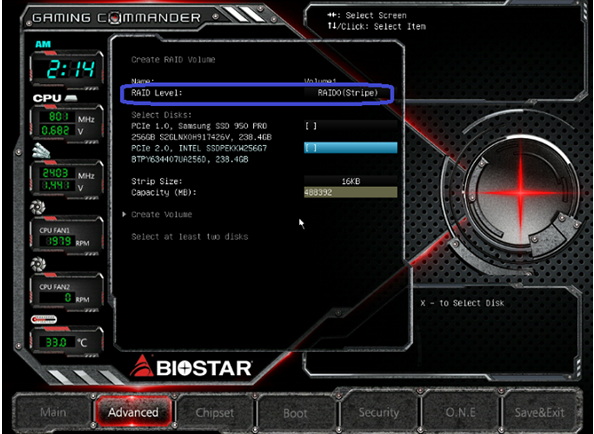
Task: Click the RAM memory sticks icon
Action: [41, 151]
